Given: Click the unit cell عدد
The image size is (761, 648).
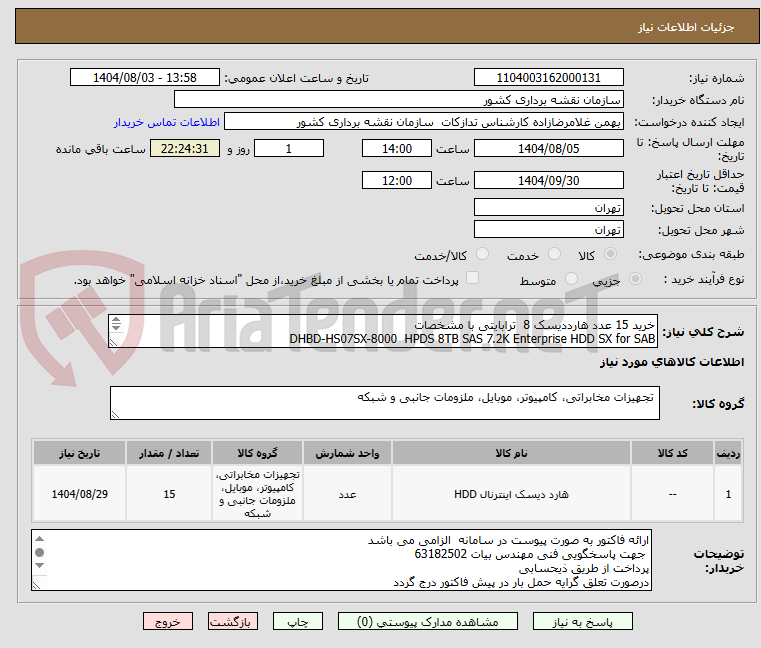Looking at the screenshot, I should pos(347,494).
